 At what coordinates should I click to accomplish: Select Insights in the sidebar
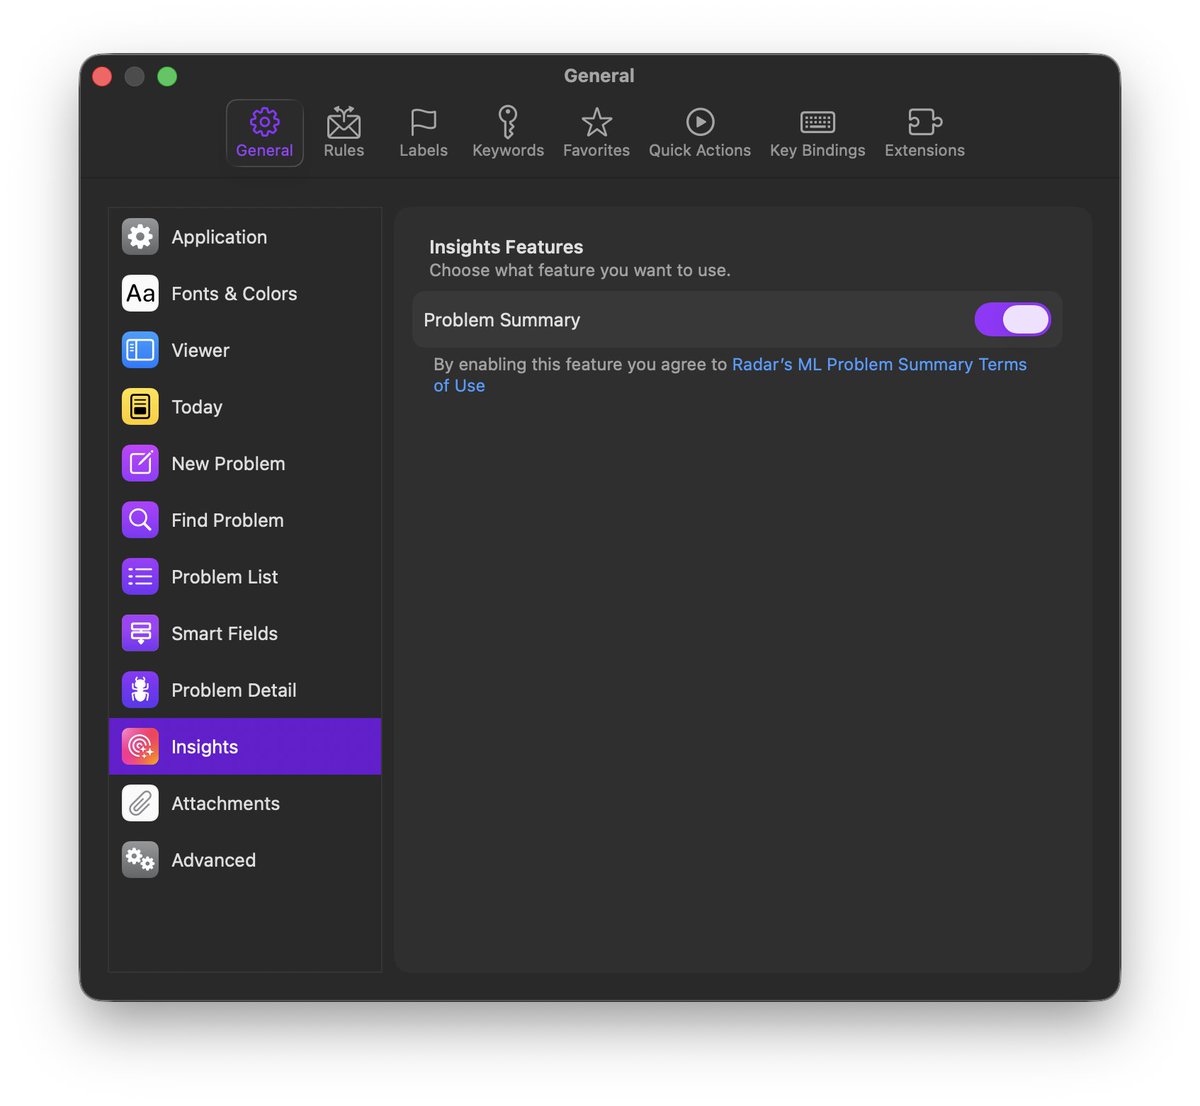[x=245, y=747]
